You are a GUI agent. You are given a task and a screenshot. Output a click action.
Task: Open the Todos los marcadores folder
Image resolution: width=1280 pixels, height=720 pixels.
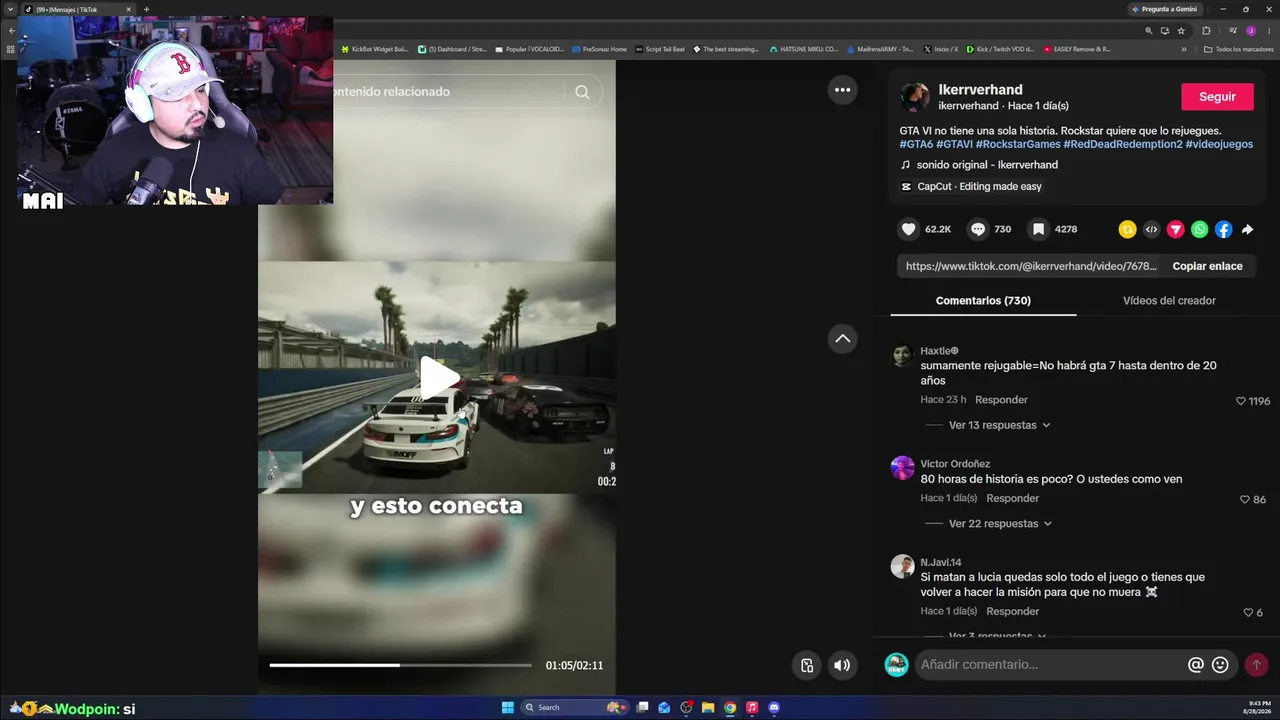click(1239, 49)
